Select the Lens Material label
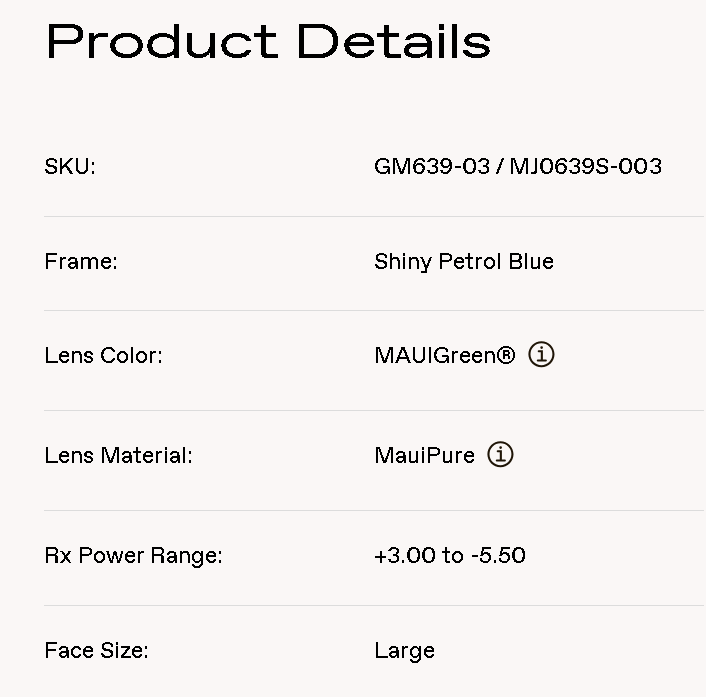 118,456
